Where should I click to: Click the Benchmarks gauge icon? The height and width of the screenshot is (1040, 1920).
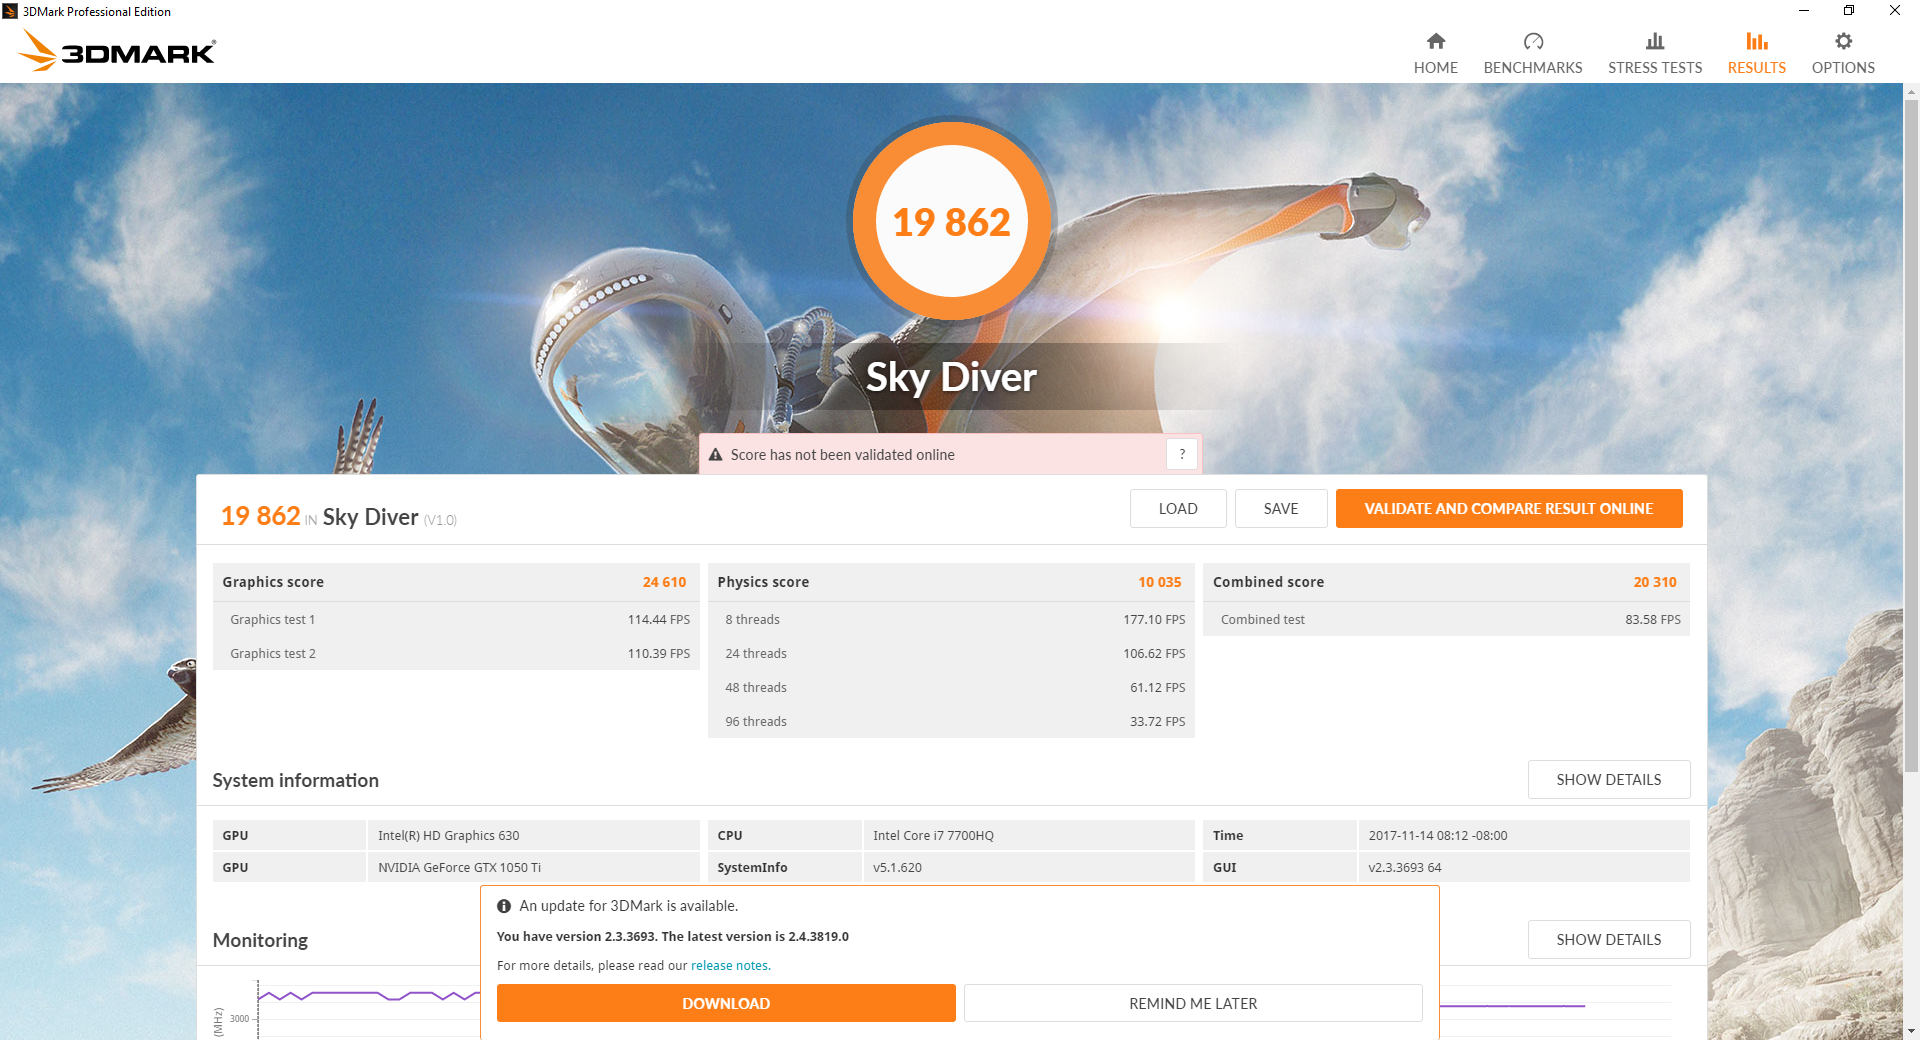1533,41
